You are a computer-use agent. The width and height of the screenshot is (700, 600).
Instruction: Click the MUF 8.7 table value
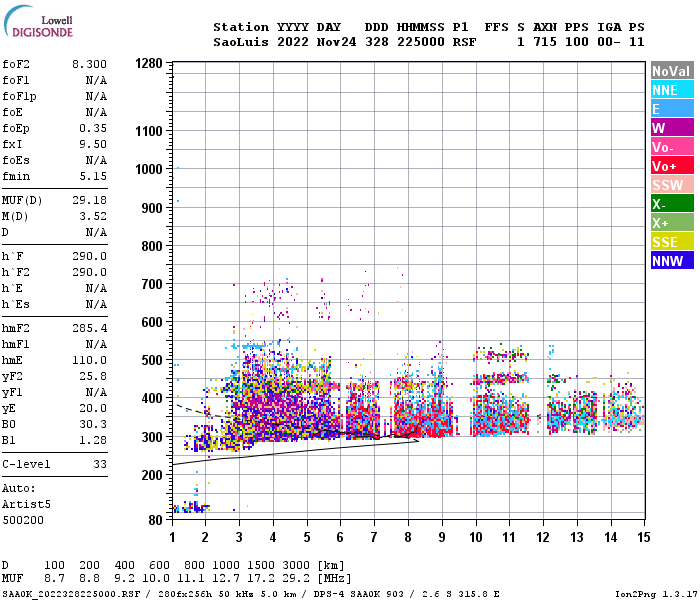coord(54,579)
